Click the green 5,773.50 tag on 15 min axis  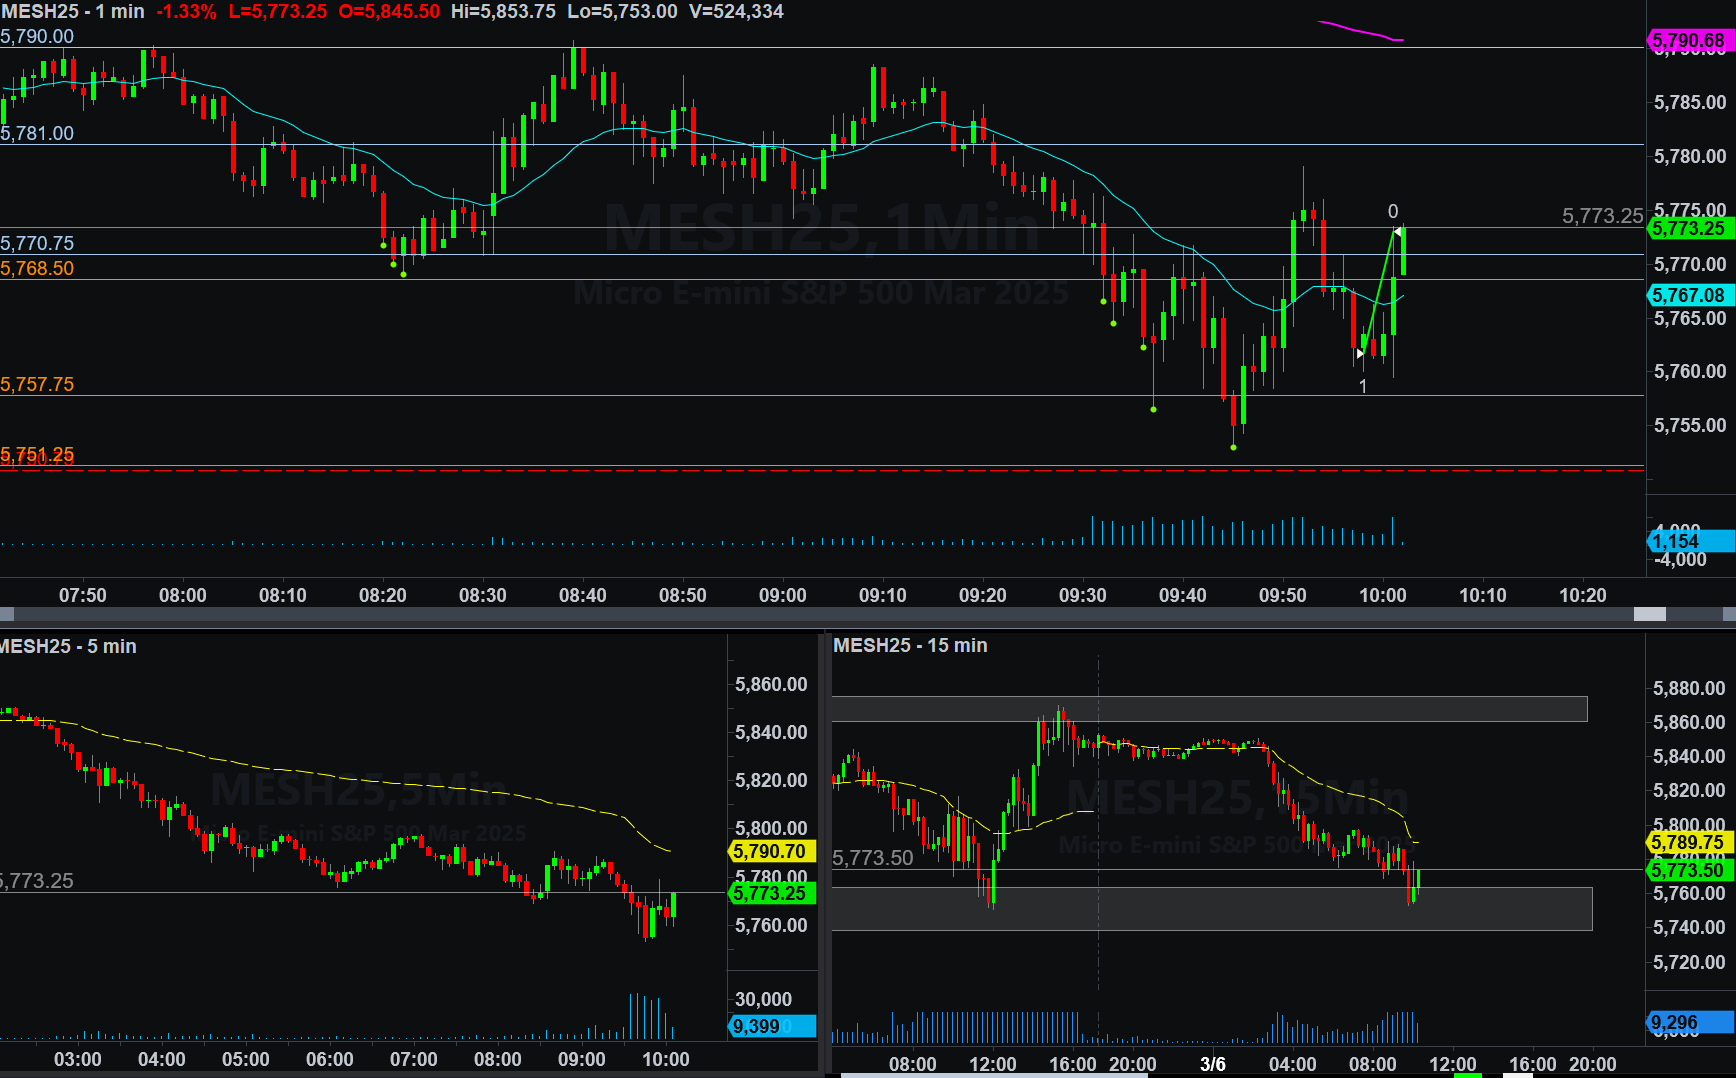coord(1690,870)
